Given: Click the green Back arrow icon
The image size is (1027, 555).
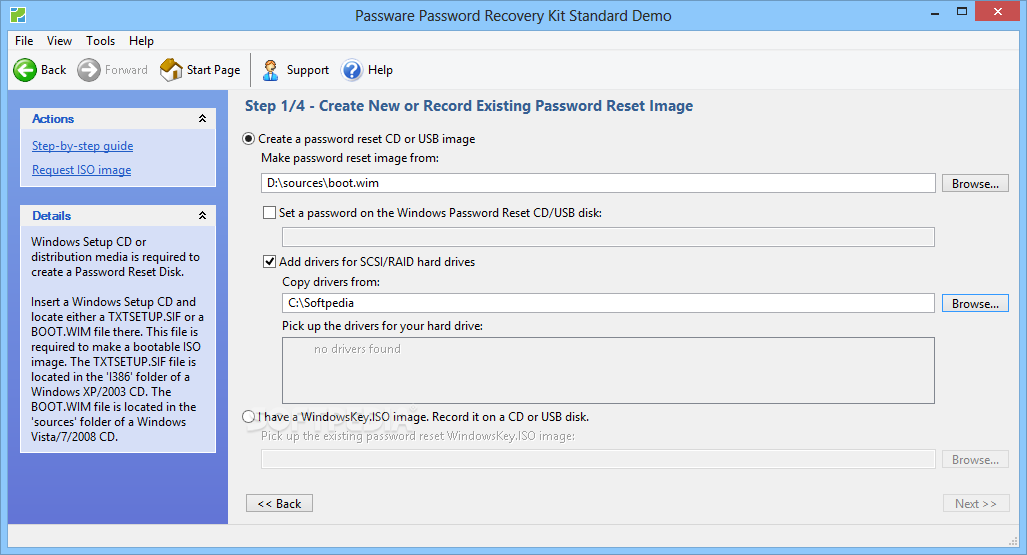Looking at the screenshot, I should point(25,70).
